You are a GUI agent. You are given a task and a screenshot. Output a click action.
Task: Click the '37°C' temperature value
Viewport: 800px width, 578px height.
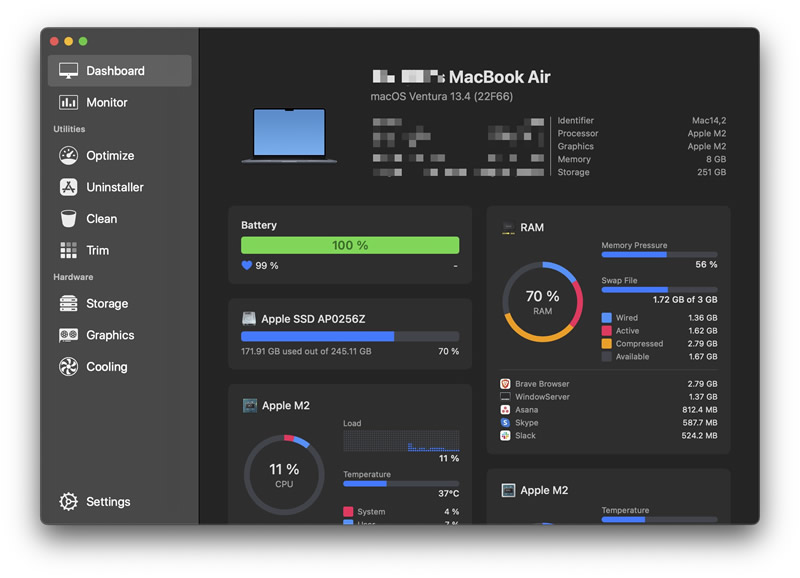[x=448, y=493]
